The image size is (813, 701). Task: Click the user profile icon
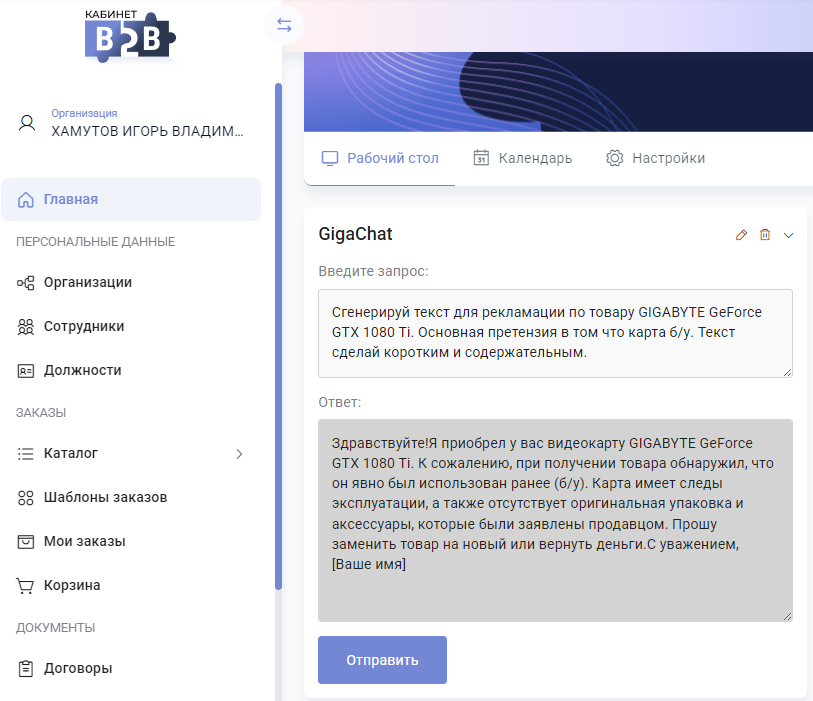pyautogui.click(x=27, y=123)
